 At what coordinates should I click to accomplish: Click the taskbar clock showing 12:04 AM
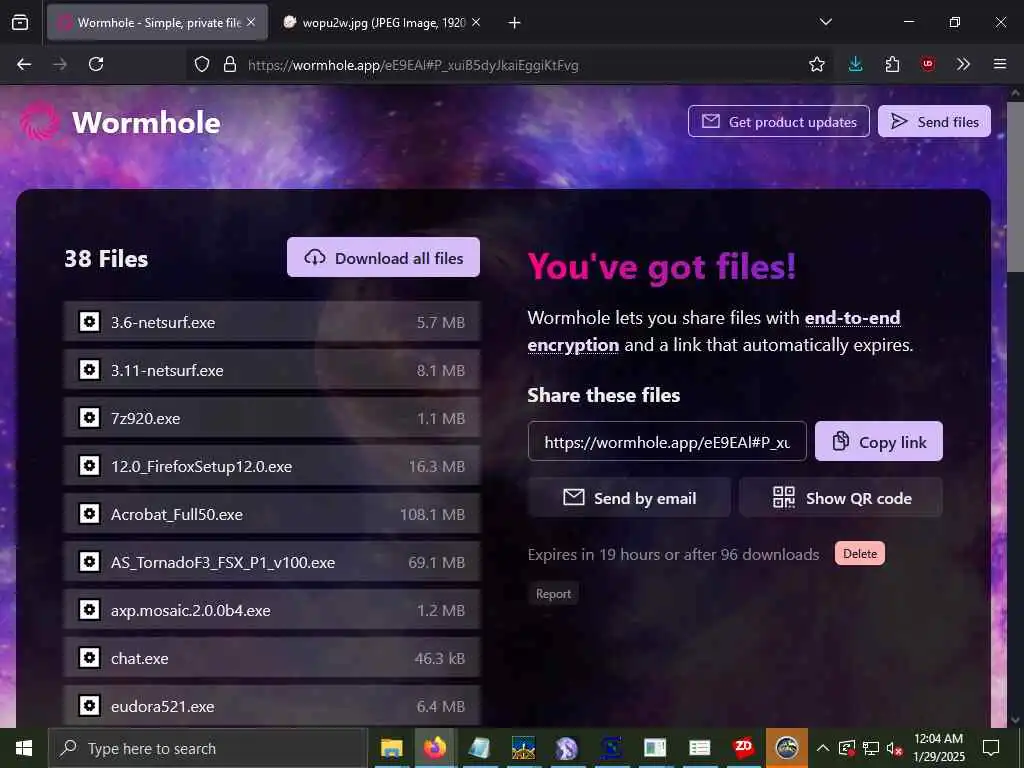point(938,748)
